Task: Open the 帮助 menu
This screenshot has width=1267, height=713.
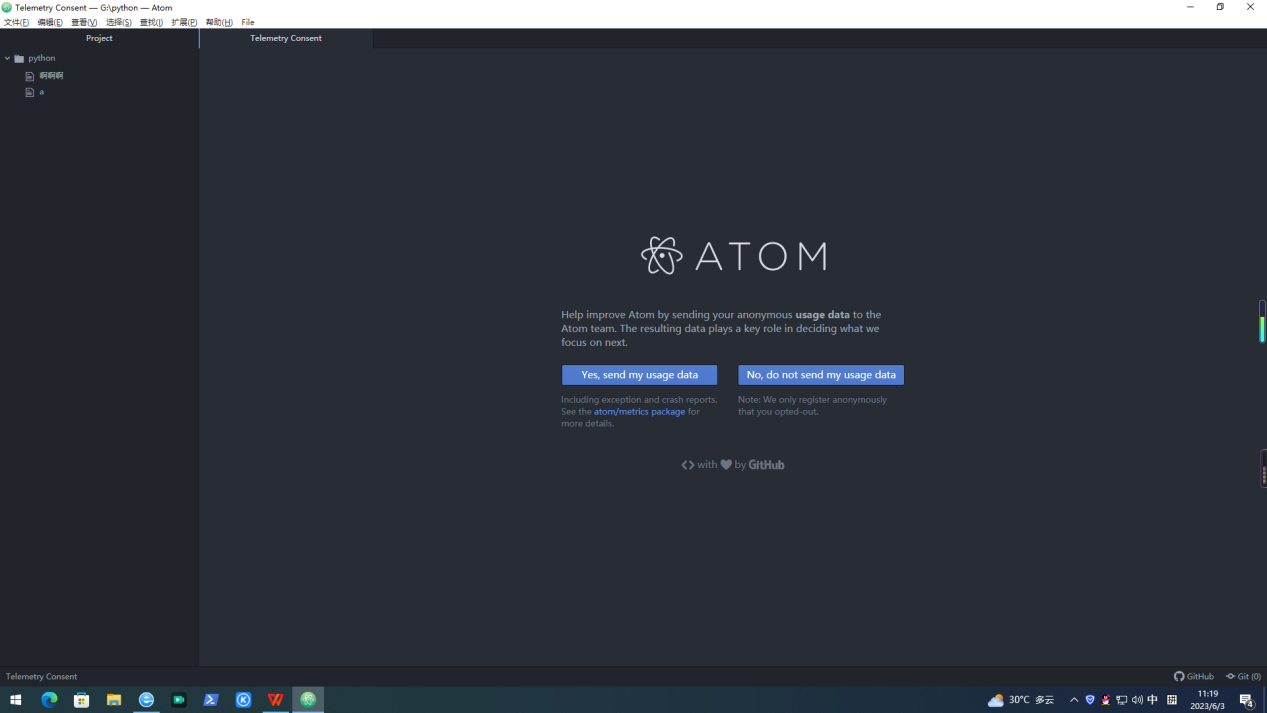Action: coord(219,22)
